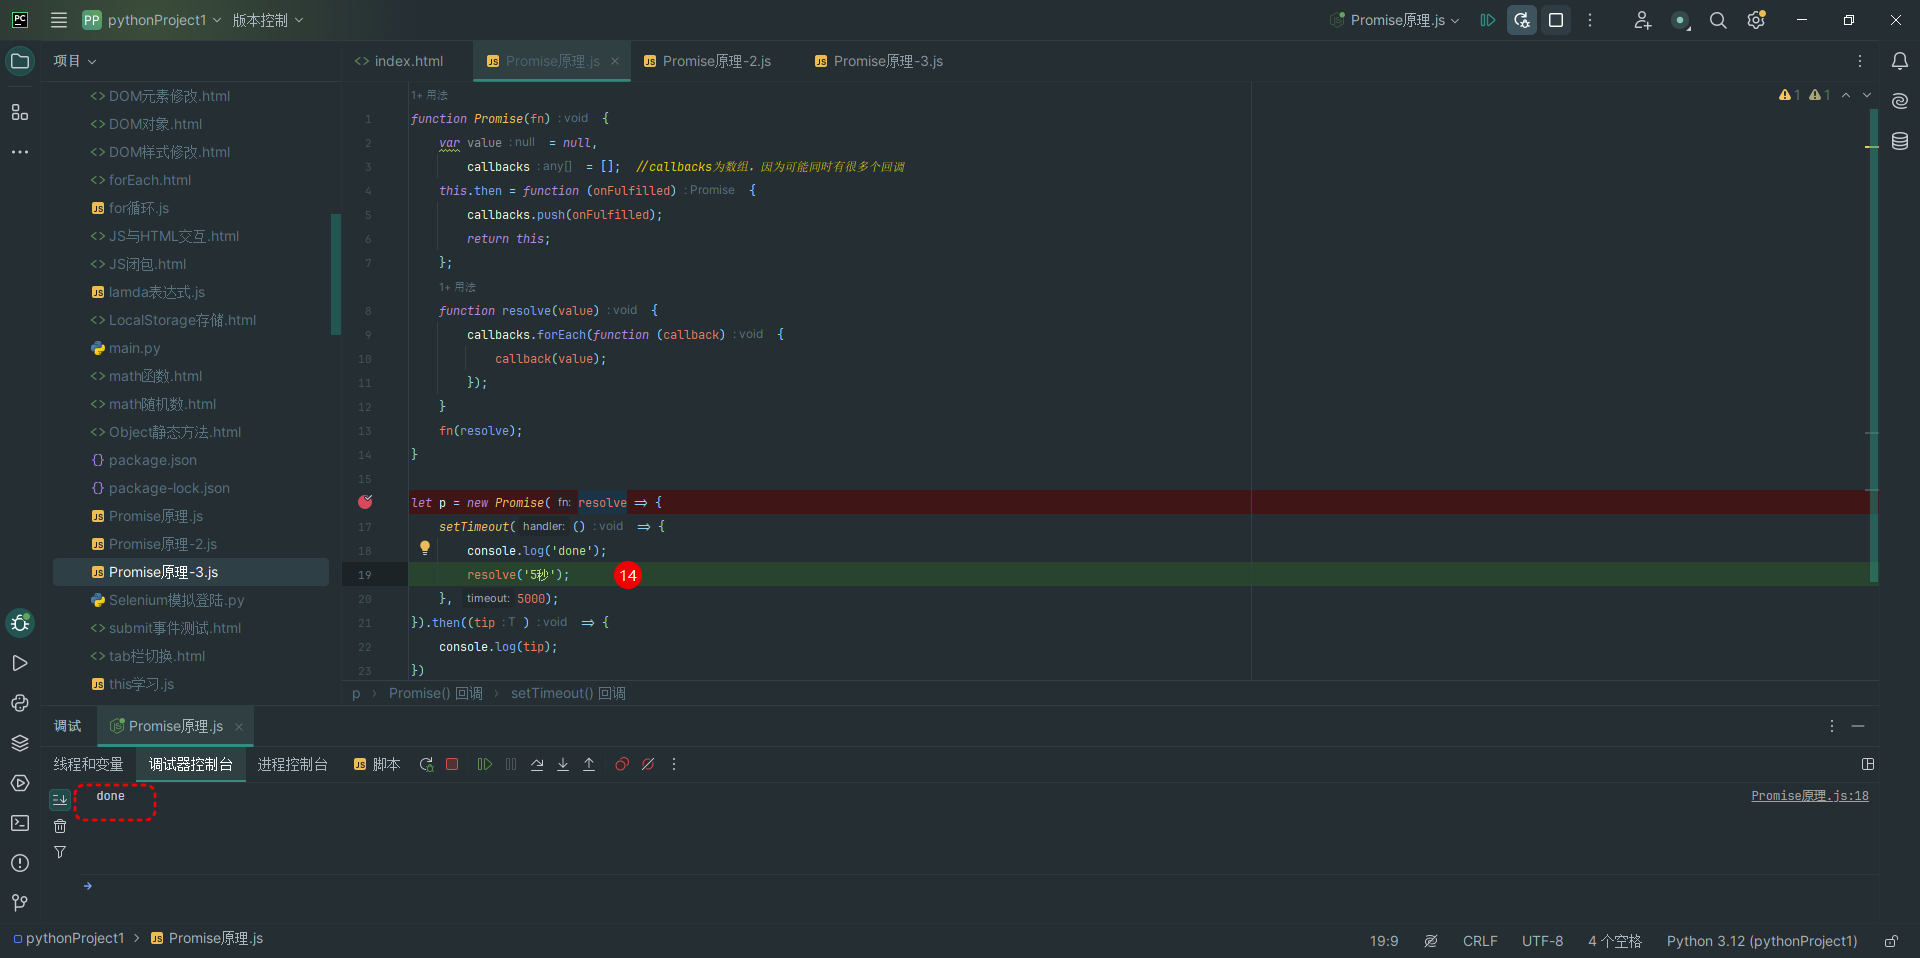
Task: View all breakpoints
Action: coord(622,764)
